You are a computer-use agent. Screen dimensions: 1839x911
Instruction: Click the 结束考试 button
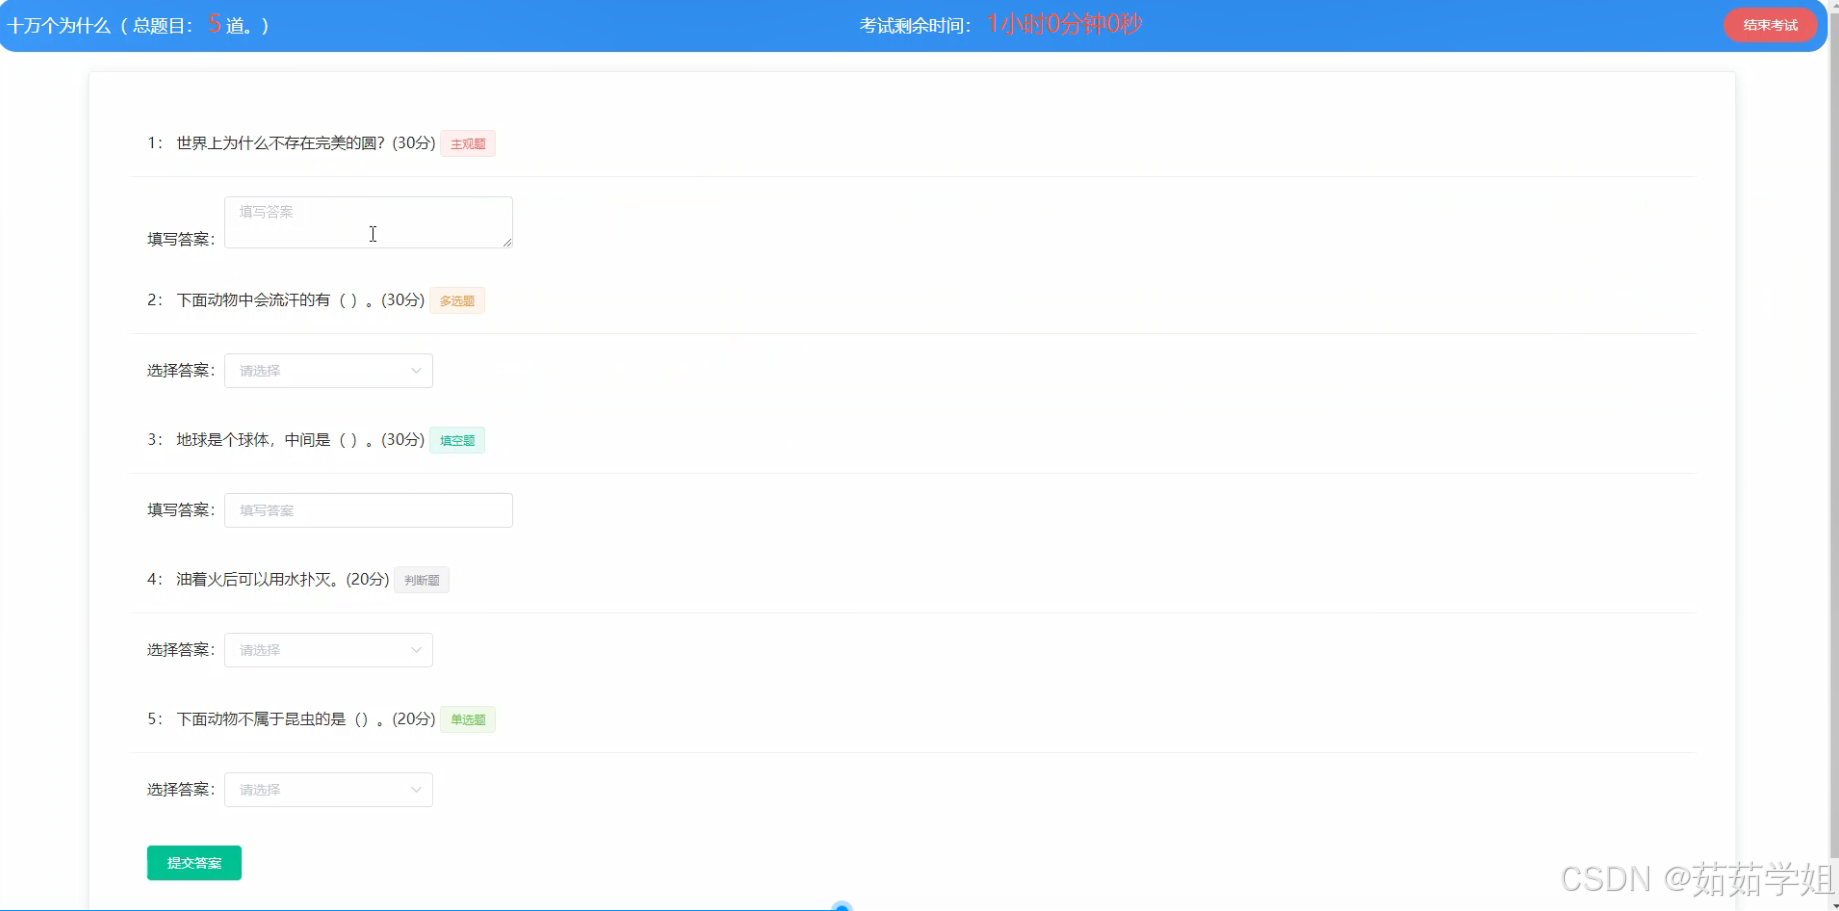(x=1770, y=25)
